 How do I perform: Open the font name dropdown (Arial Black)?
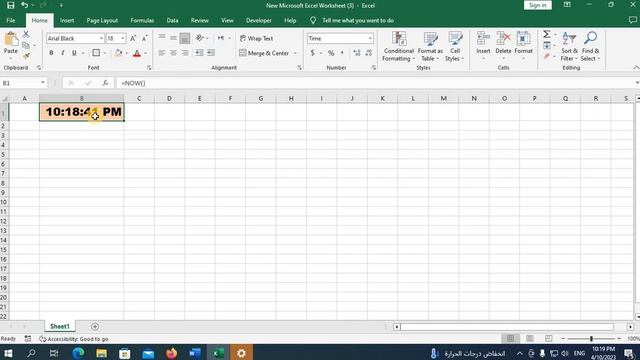(x=101, y=38)
